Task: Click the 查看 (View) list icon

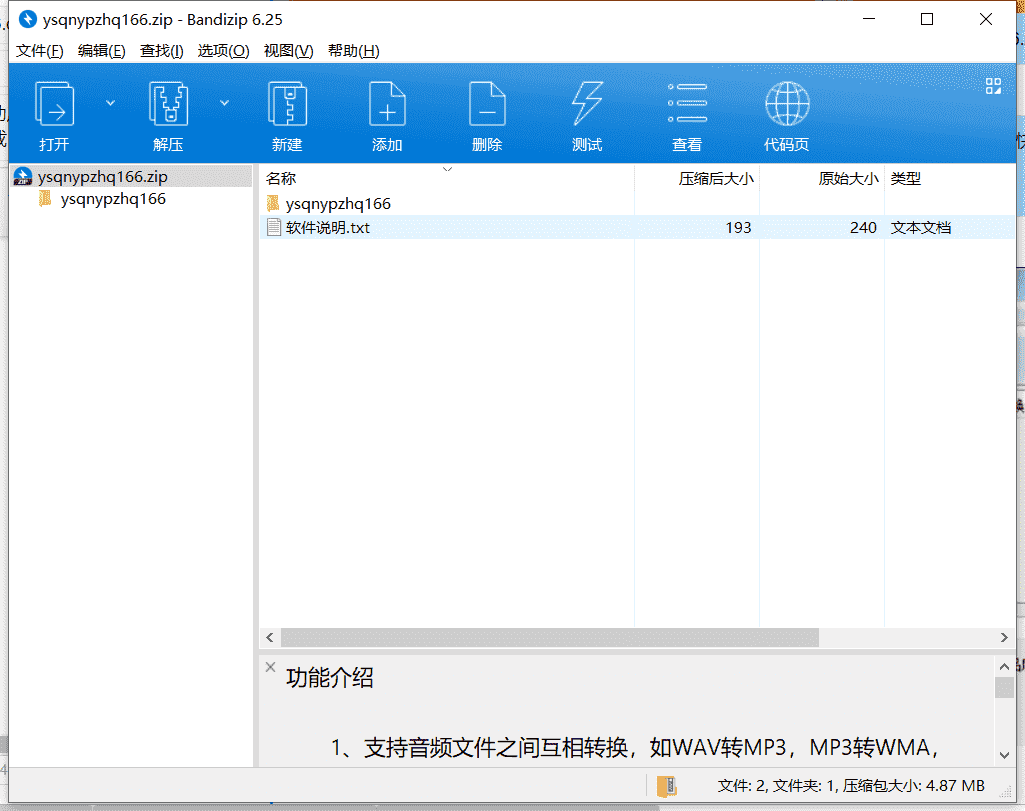Action: 687,103
